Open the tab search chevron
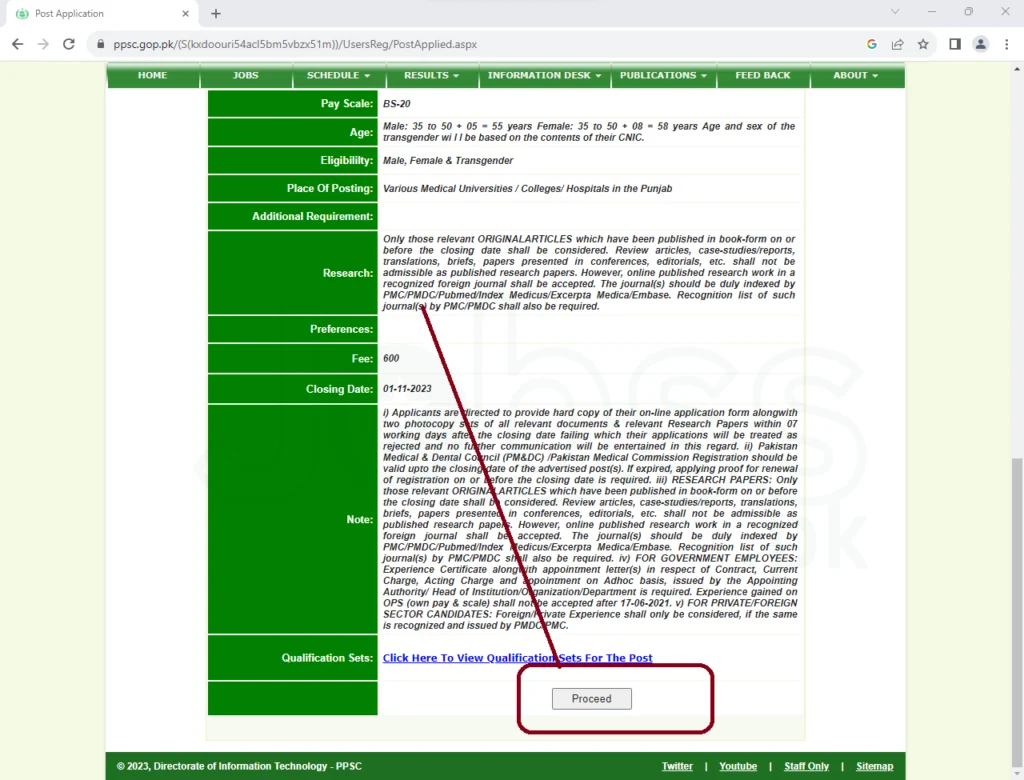Image resolution: width=1024 pixels, height=780 pixels. (895, 12)
